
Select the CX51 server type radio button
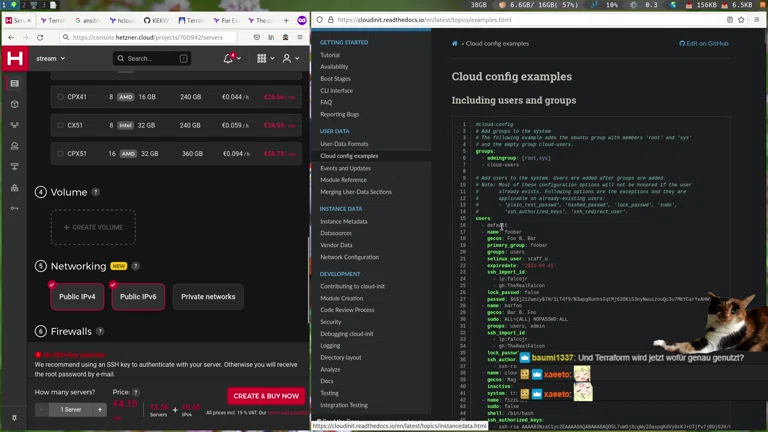[60, 125]
